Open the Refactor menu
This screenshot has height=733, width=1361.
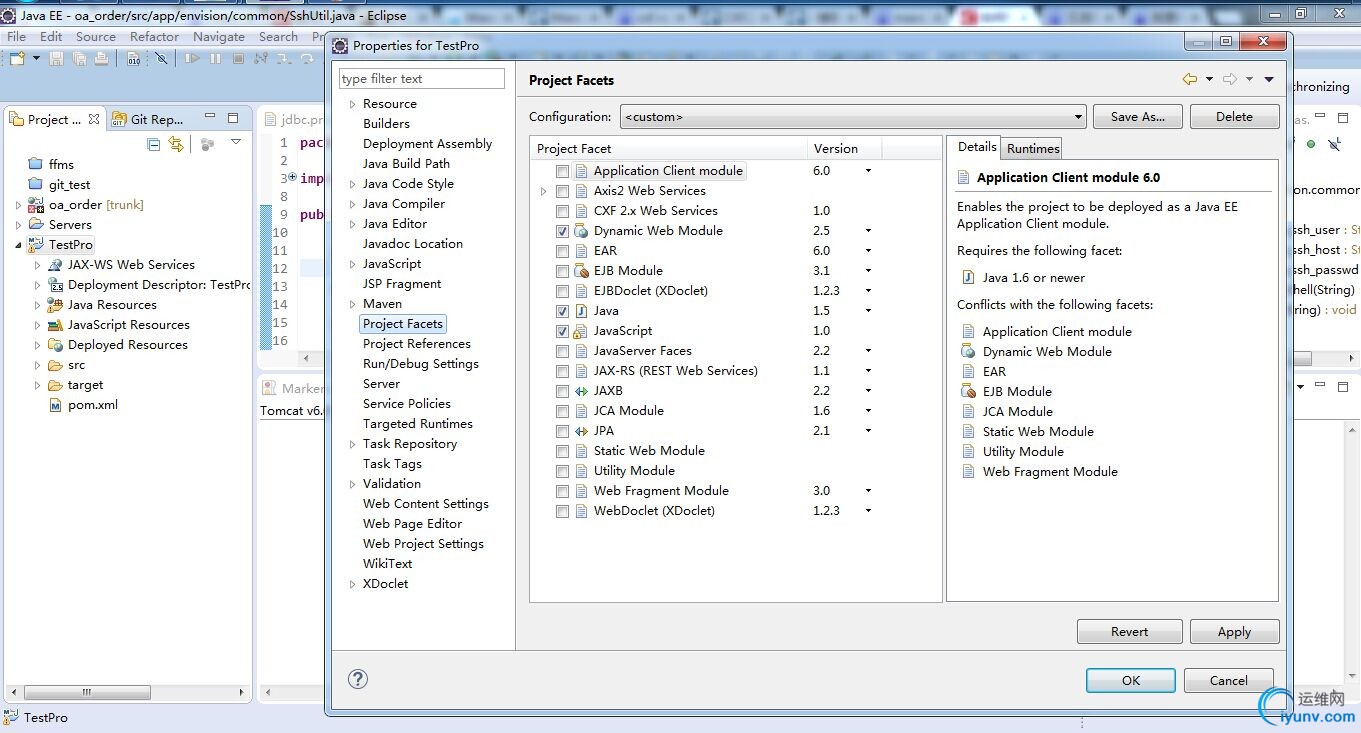click(154, 36)
